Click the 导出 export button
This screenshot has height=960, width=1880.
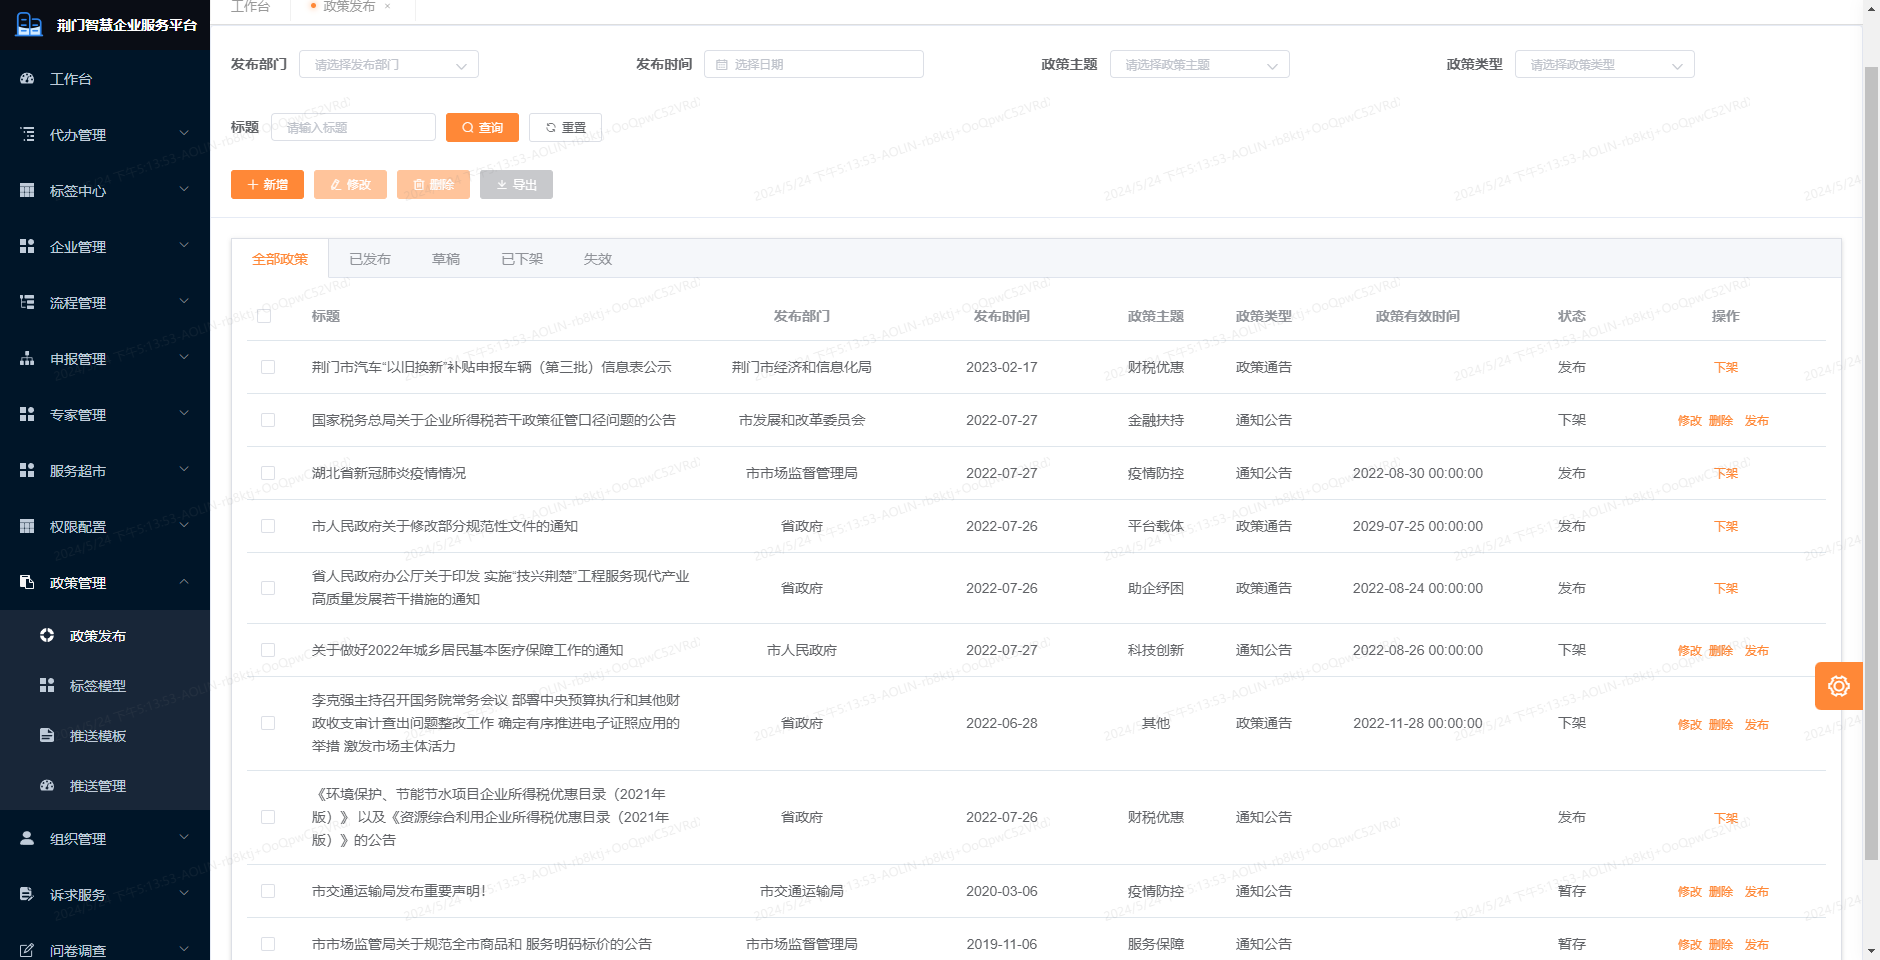[516, 184]
